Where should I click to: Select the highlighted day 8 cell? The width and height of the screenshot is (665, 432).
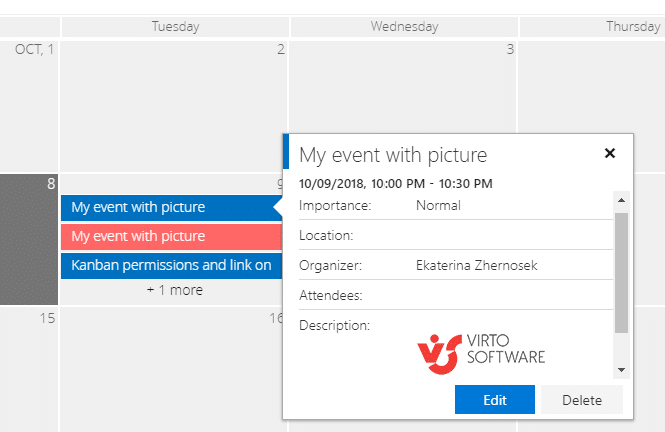29,239
